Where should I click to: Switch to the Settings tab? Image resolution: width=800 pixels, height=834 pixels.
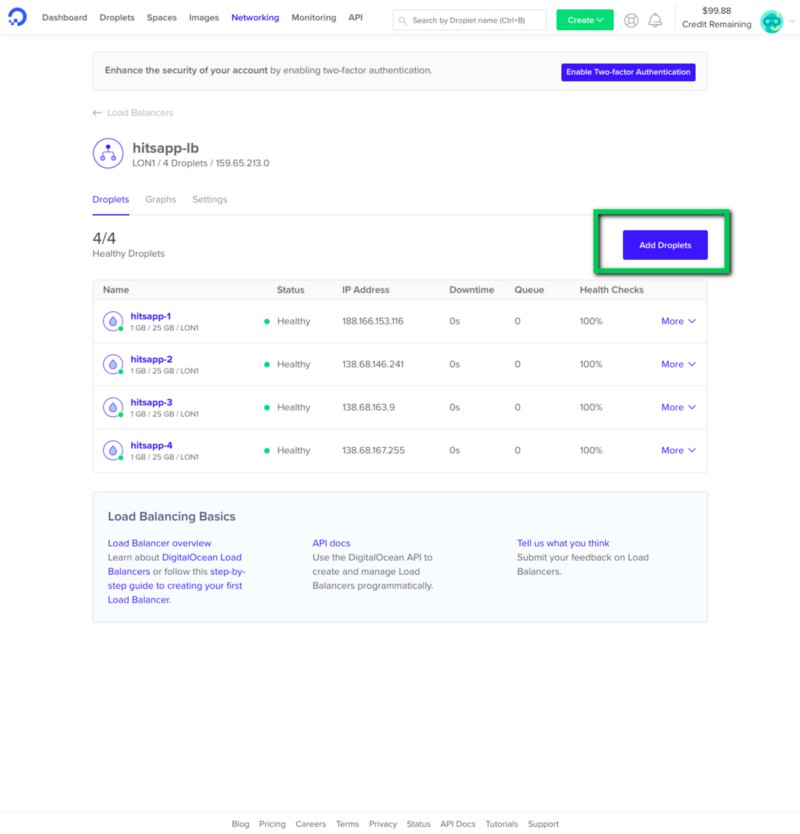pyautogui.click(x=210, y=199)
